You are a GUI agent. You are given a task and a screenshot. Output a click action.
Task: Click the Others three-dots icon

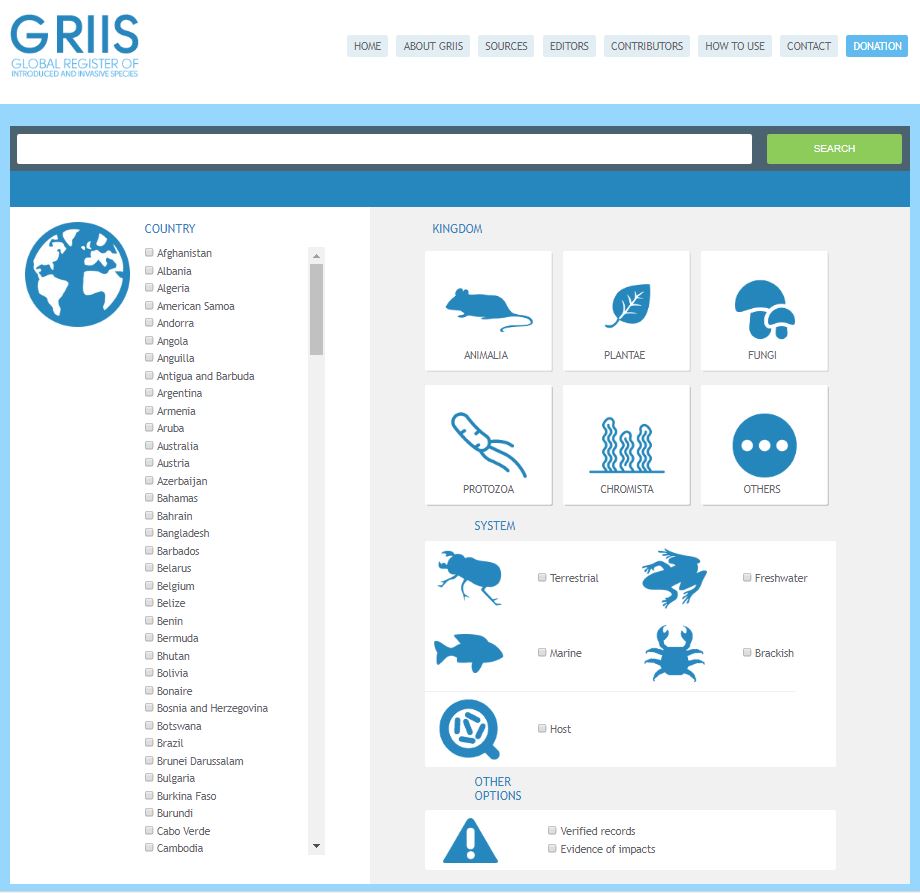point(764,444)
